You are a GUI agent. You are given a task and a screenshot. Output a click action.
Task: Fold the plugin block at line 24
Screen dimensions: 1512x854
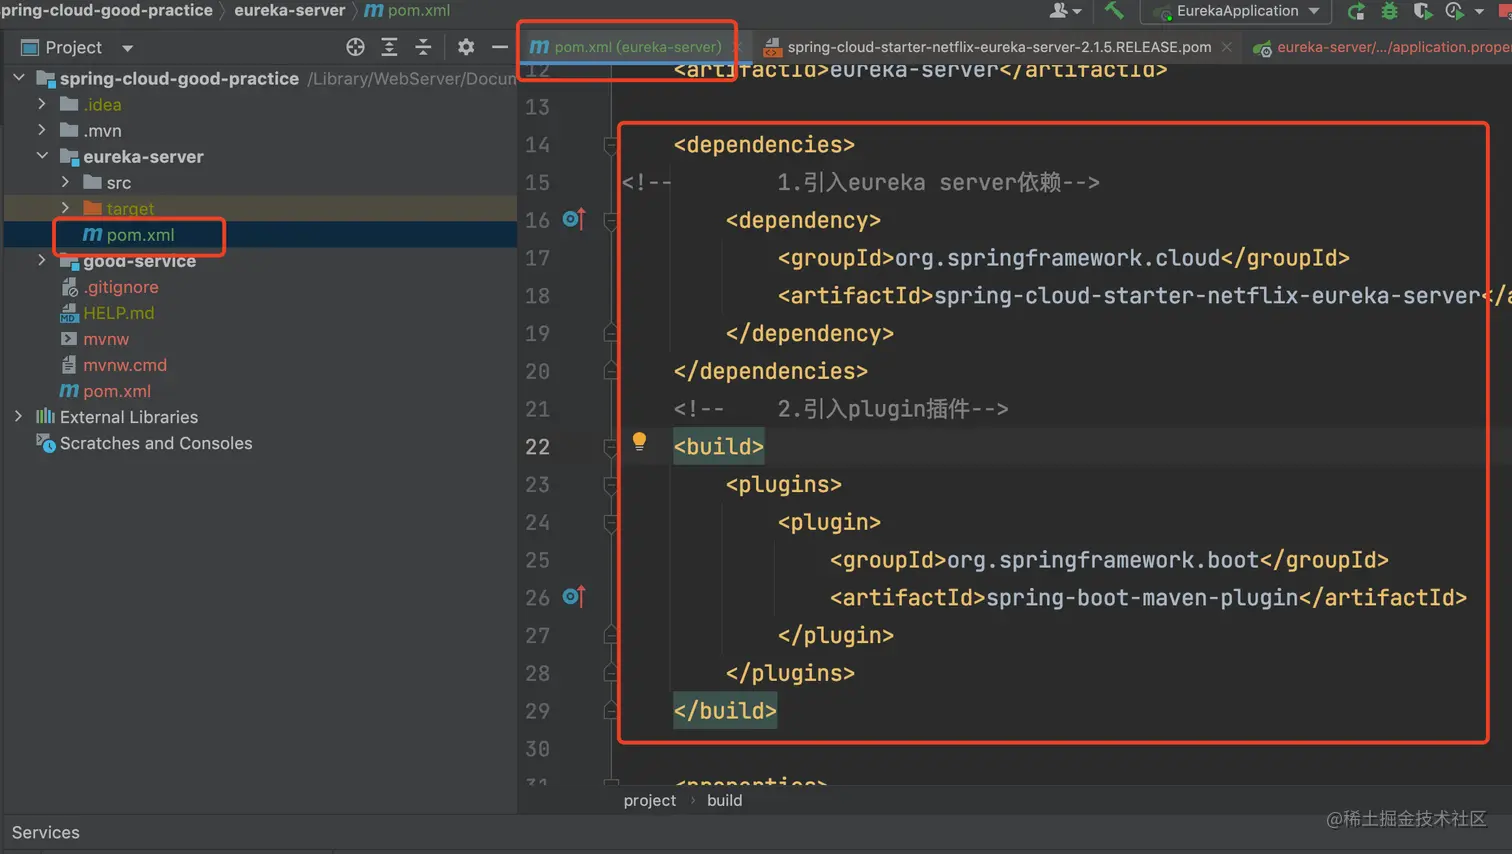point(610,523)
